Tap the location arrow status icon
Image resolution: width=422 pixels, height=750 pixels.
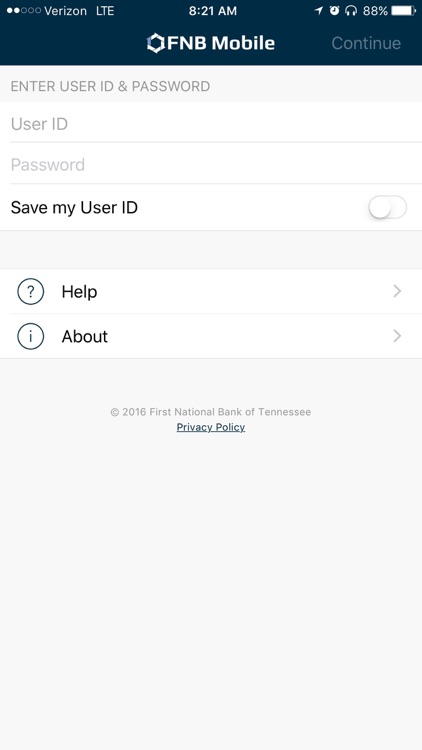point(319,11)
